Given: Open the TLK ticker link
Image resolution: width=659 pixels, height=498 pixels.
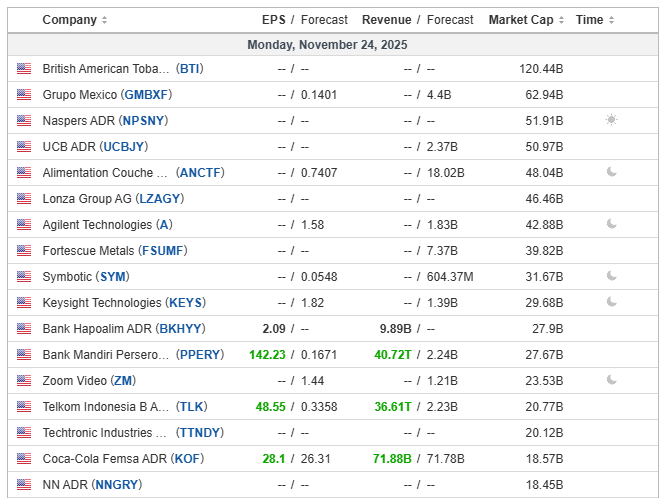Looking at the screenshot, I should coord(189,407).
